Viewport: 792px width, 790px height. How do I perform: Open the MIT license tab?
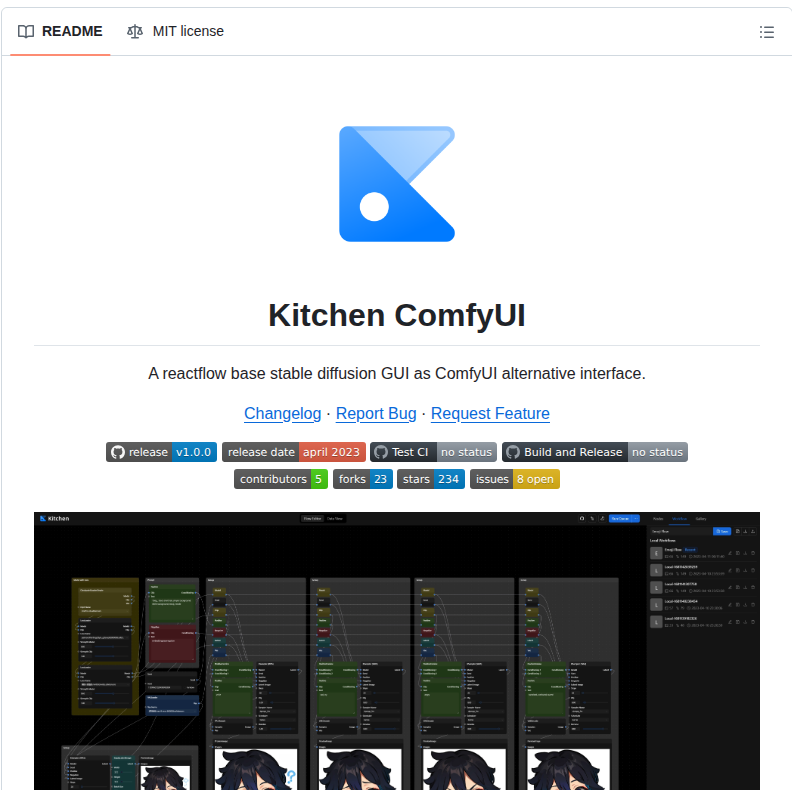pos(175,31)
